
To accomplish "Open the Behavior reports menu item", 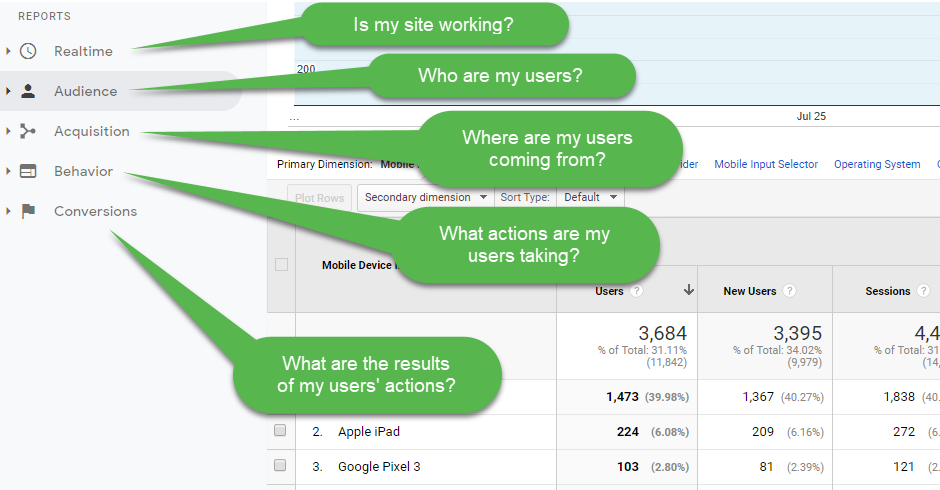I will pyautogui.click(x=83, y=171).
